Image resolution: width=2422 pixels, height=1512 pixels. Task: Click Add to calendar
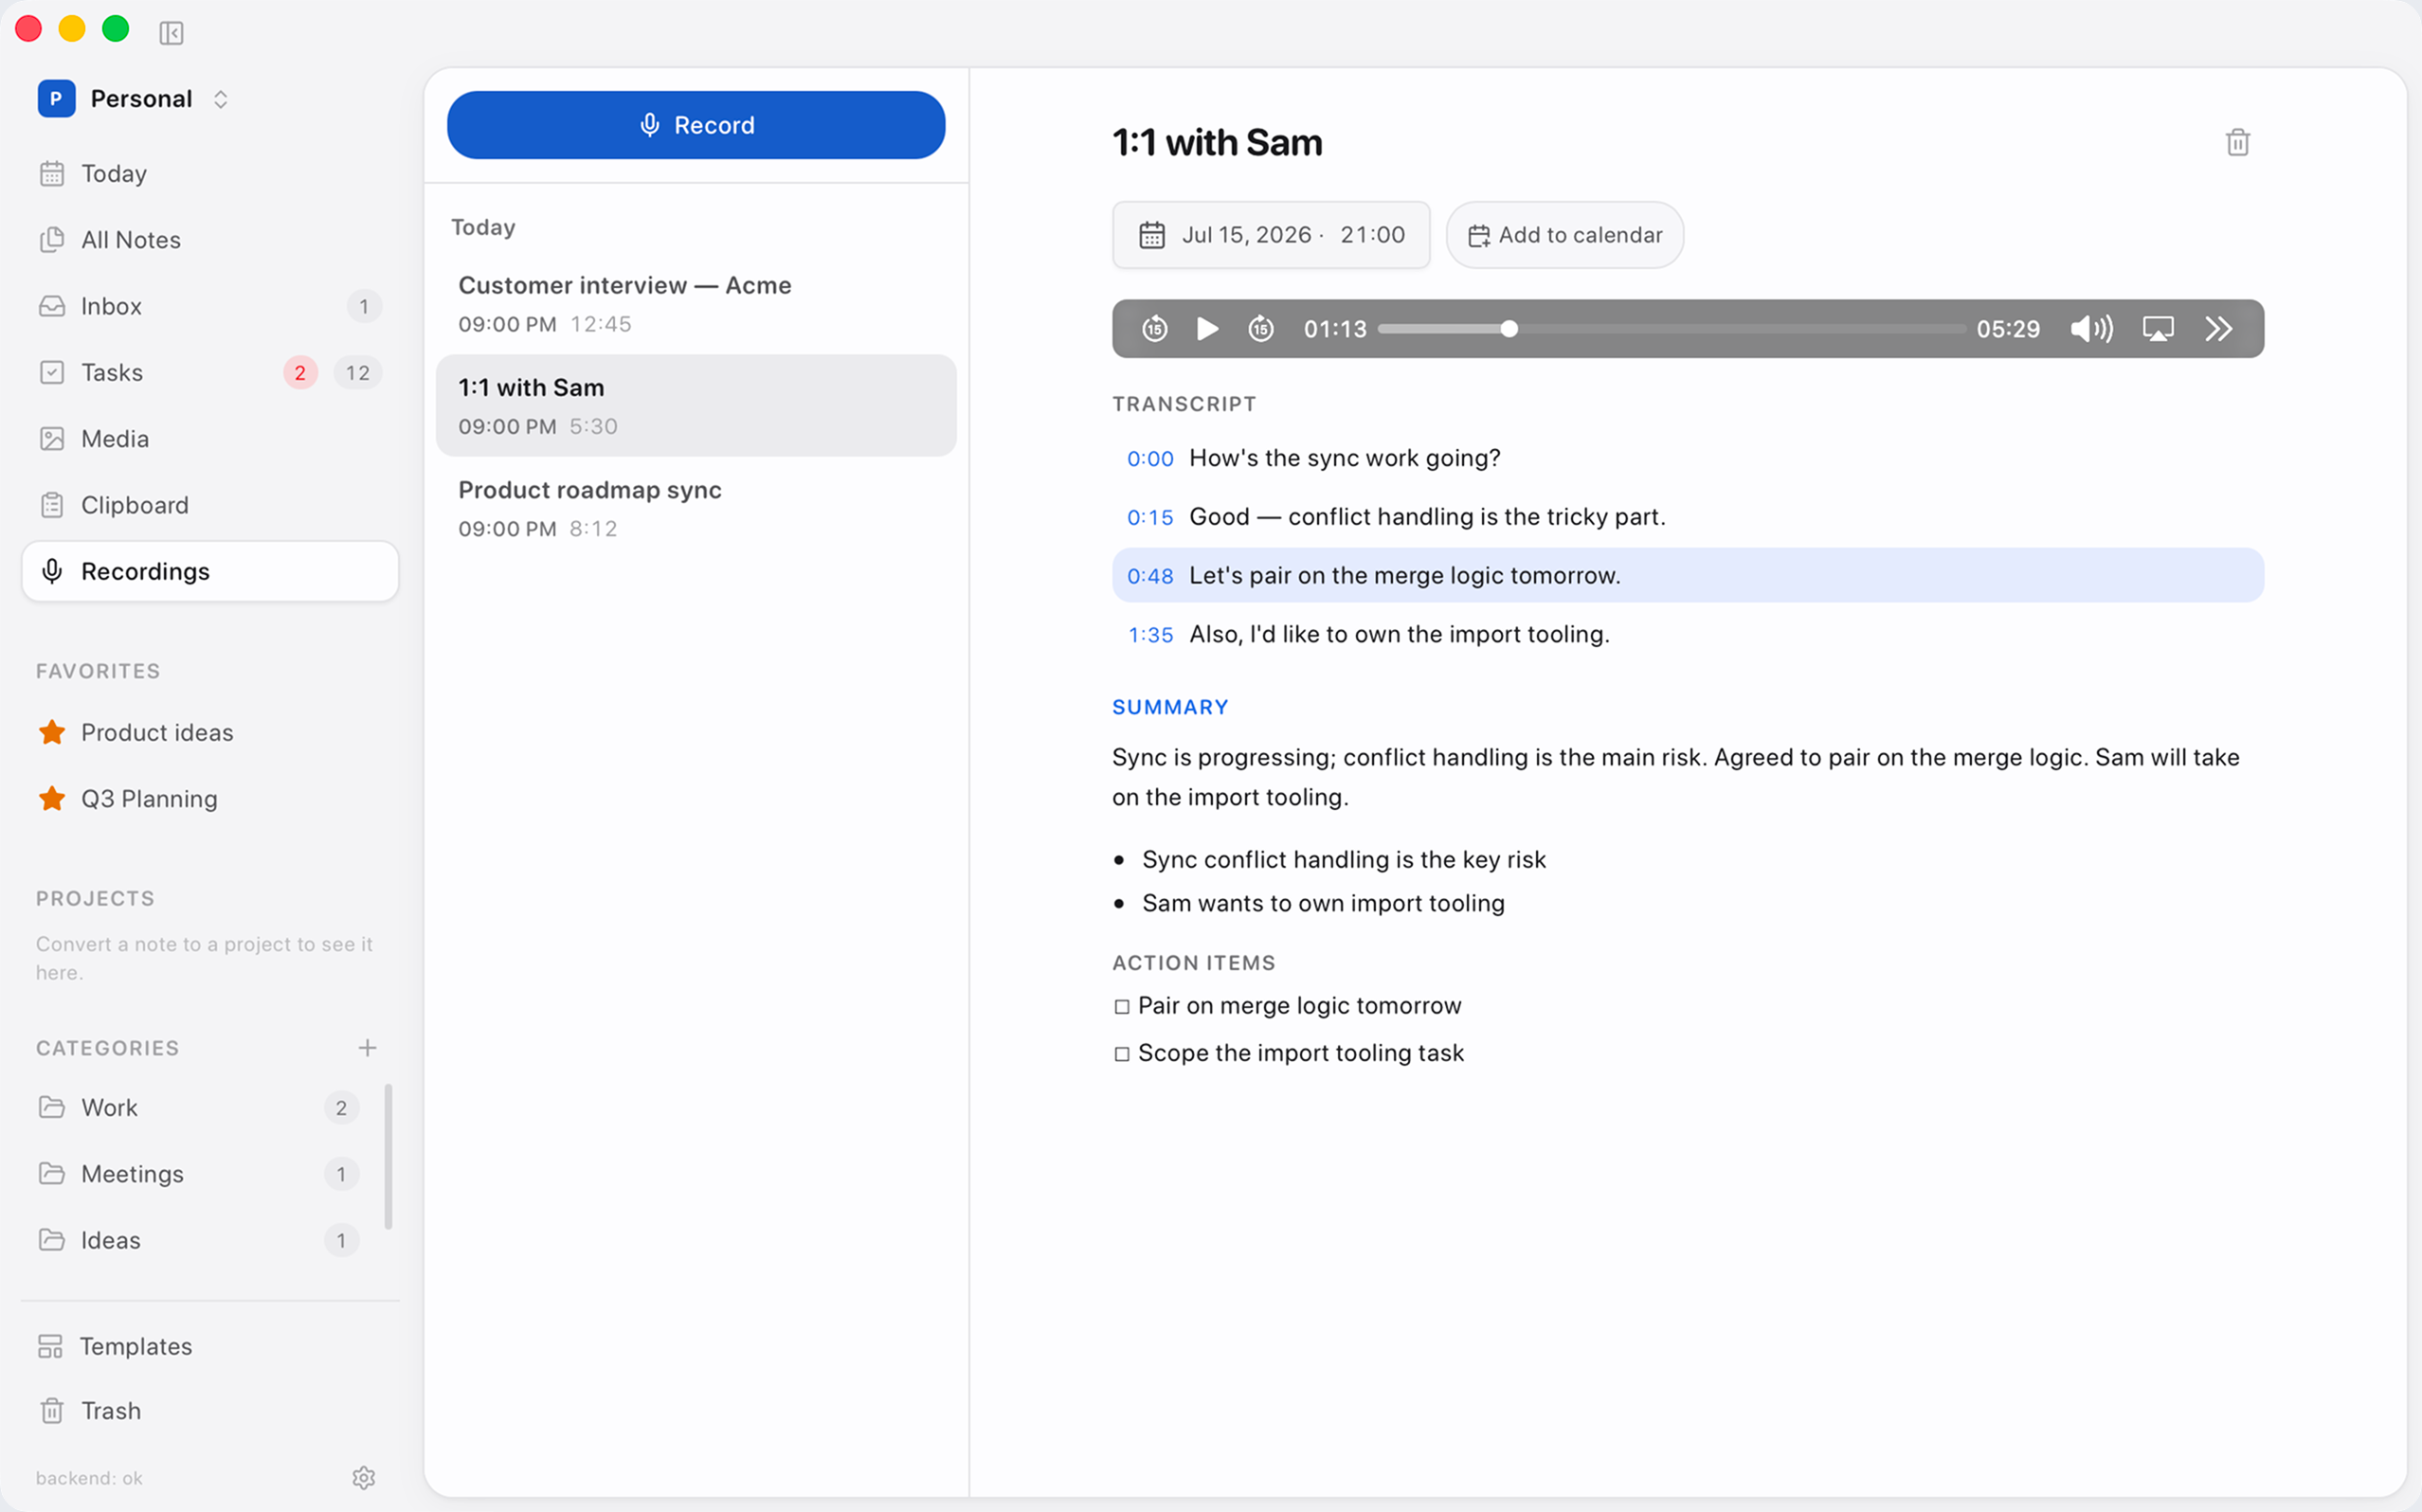point(1565,235)
